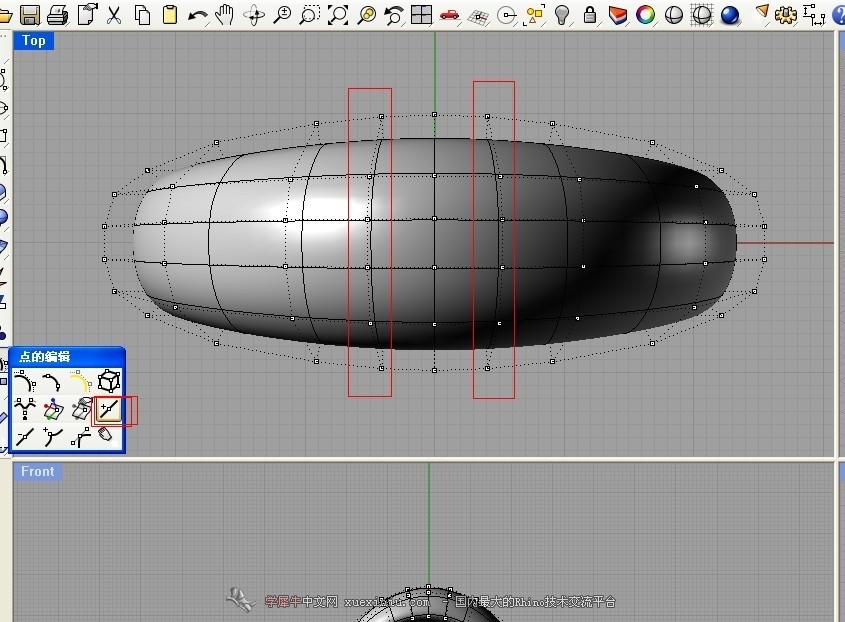
Task: Click the Dimension tool icon
Action: coord(814,15)
